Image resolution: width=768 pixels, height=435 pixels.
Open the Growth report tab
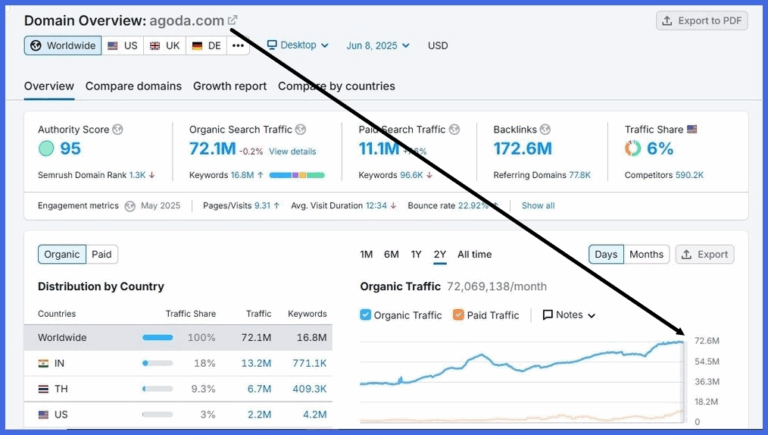pyautogui.click(x=230, y=86)
